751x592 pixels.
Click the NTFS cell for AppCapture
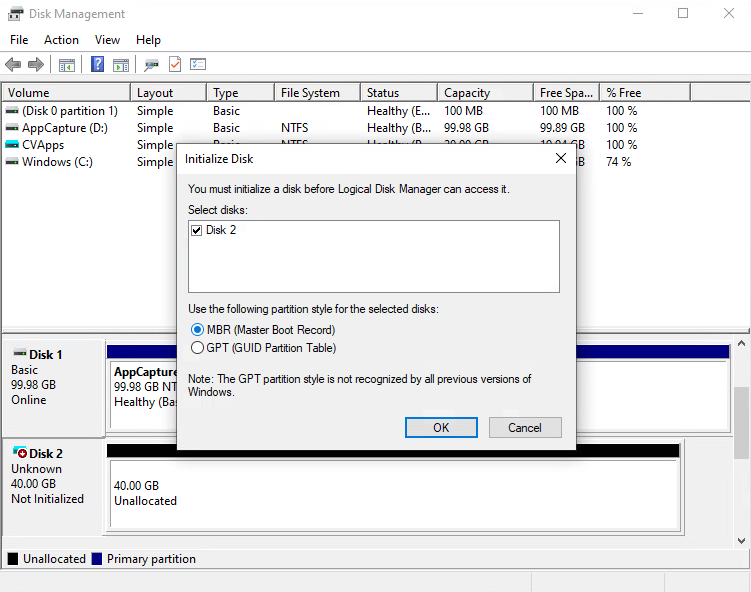[x=295, y=128]
